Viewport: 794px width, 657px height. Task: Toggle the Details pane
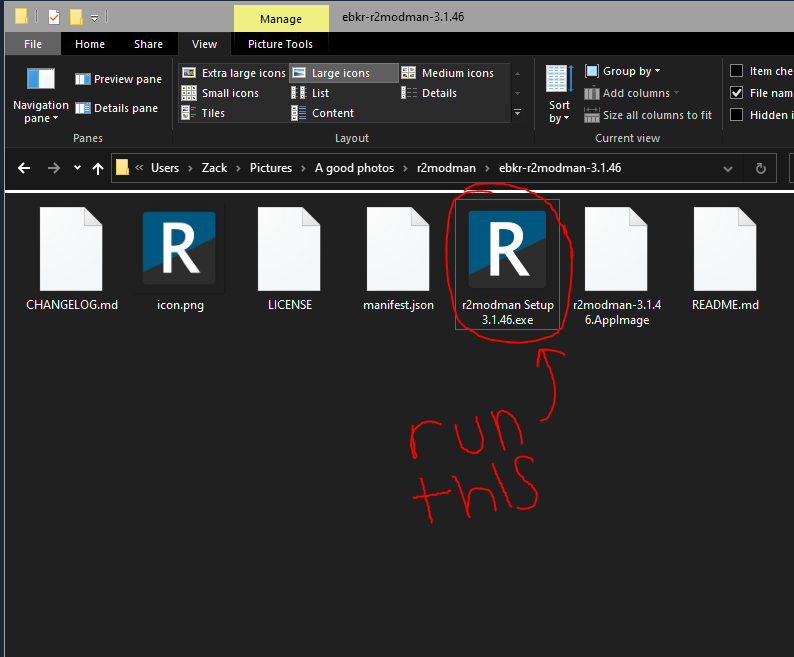116,108
